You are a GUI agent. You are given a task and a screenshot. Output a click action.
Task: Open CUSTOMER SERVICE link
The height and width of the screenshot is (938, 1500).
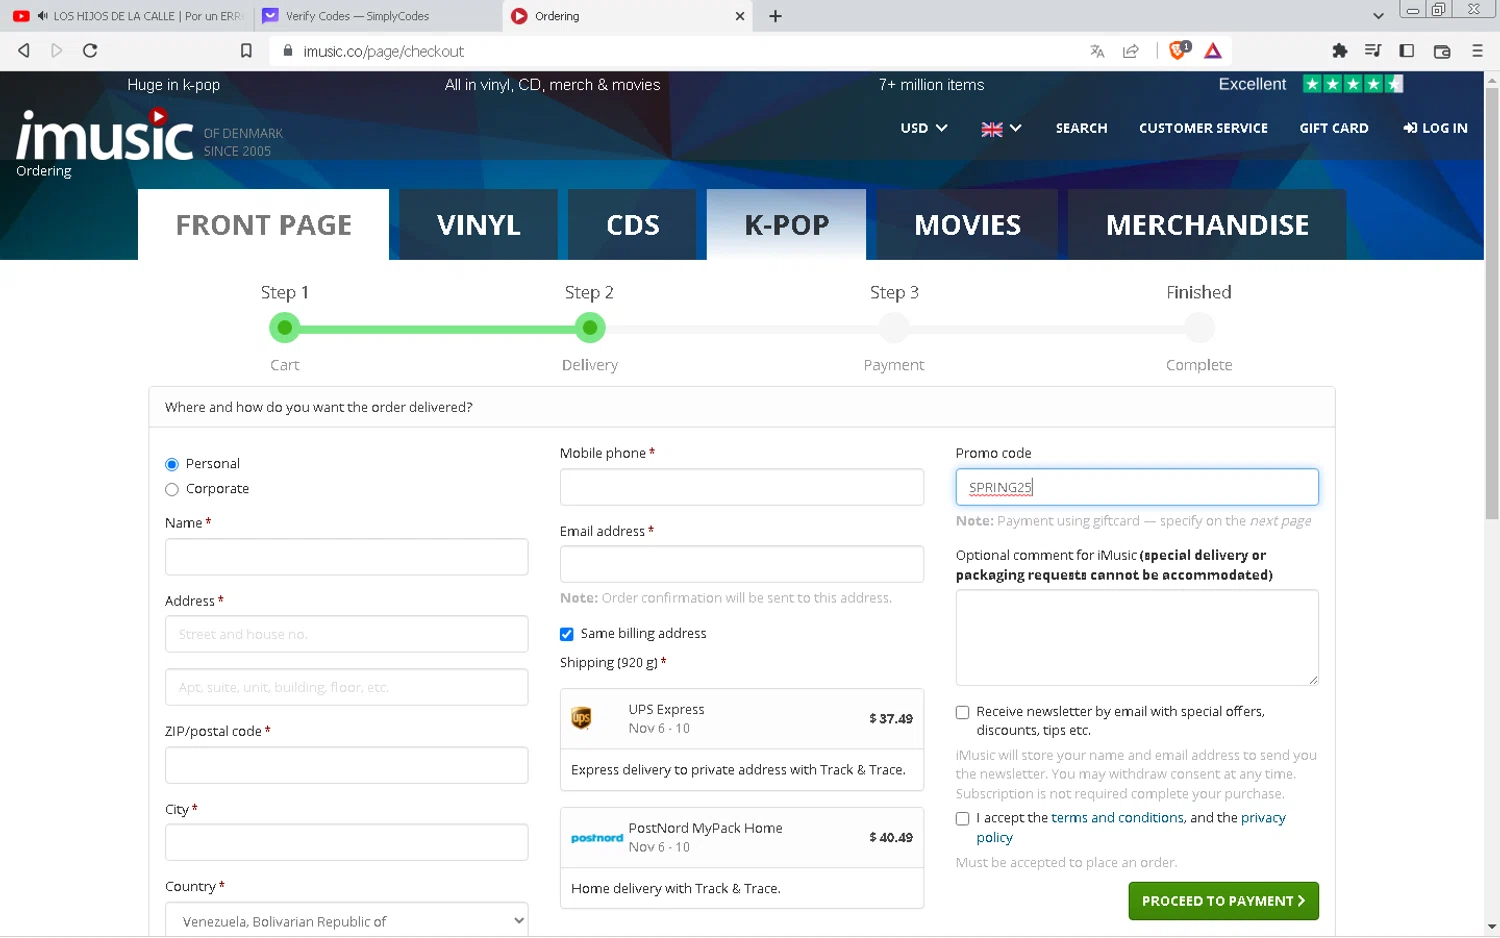1203,128
